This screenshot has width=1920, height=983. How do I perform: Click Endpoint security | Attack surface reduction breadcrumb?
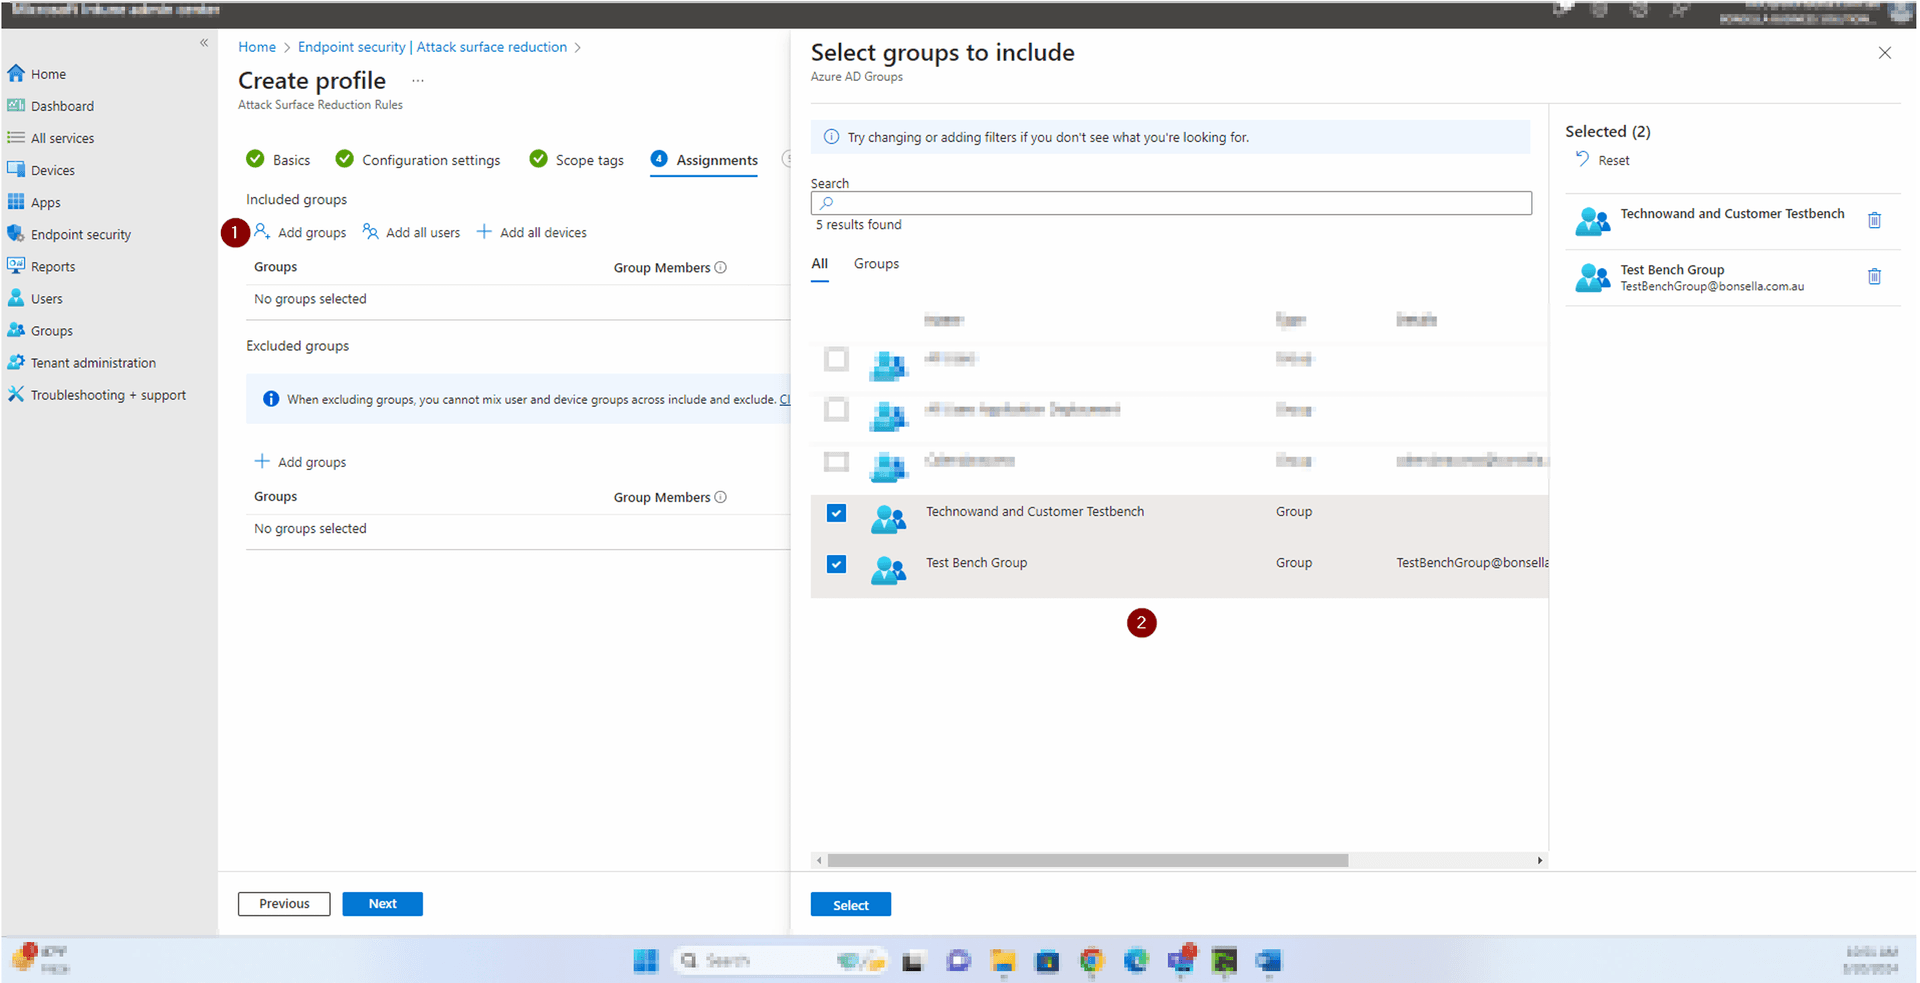click(432, 47)
